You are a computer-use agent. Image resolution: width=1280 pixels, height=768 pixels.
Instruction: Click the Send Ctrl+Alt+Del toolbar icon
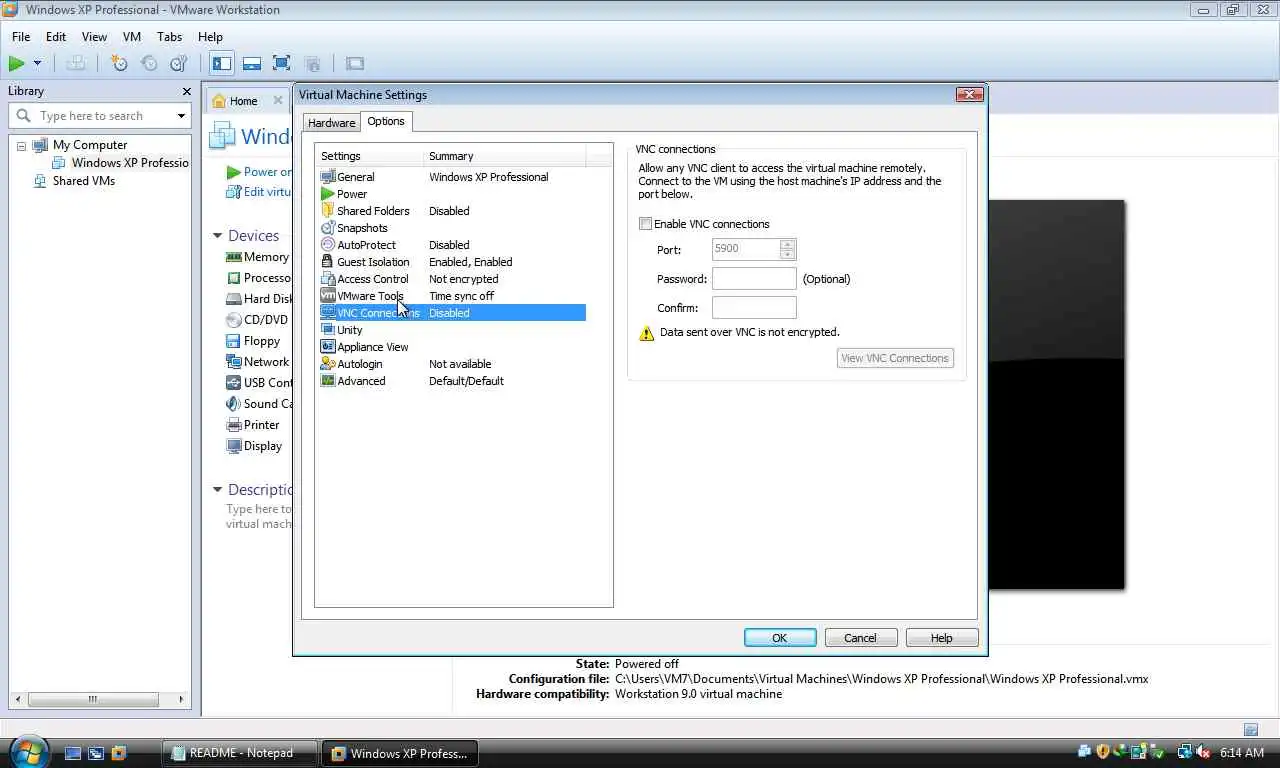[76, 63]
